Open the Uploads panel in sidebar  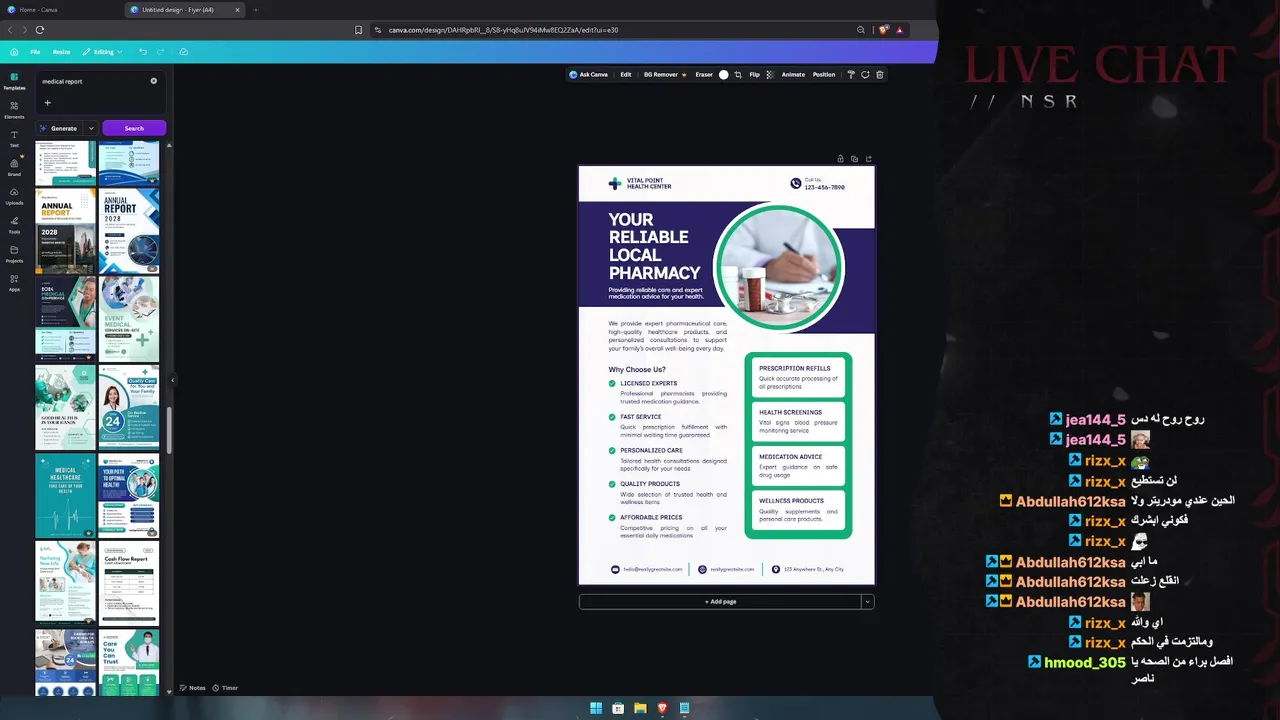pos(14,196)
